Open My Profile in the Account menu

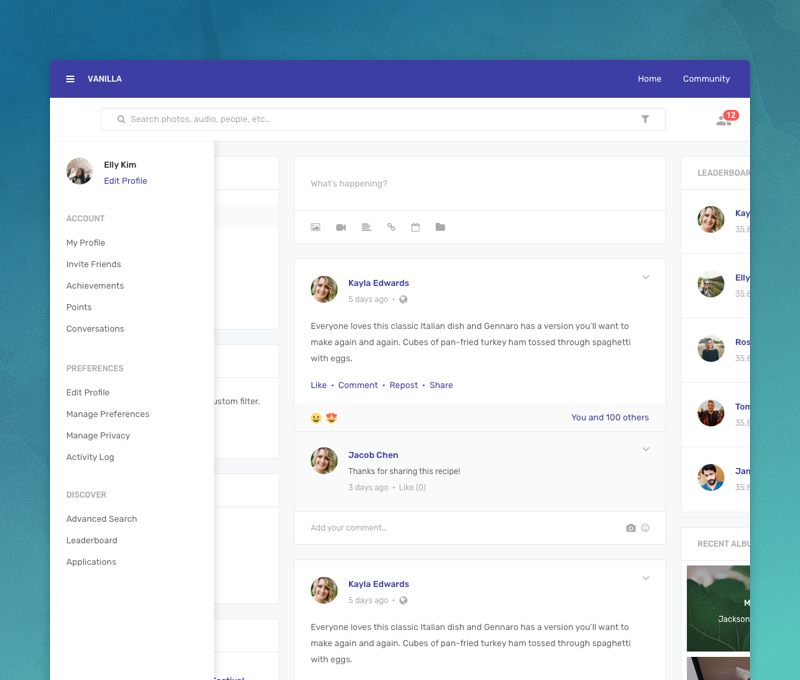point(86,243)
